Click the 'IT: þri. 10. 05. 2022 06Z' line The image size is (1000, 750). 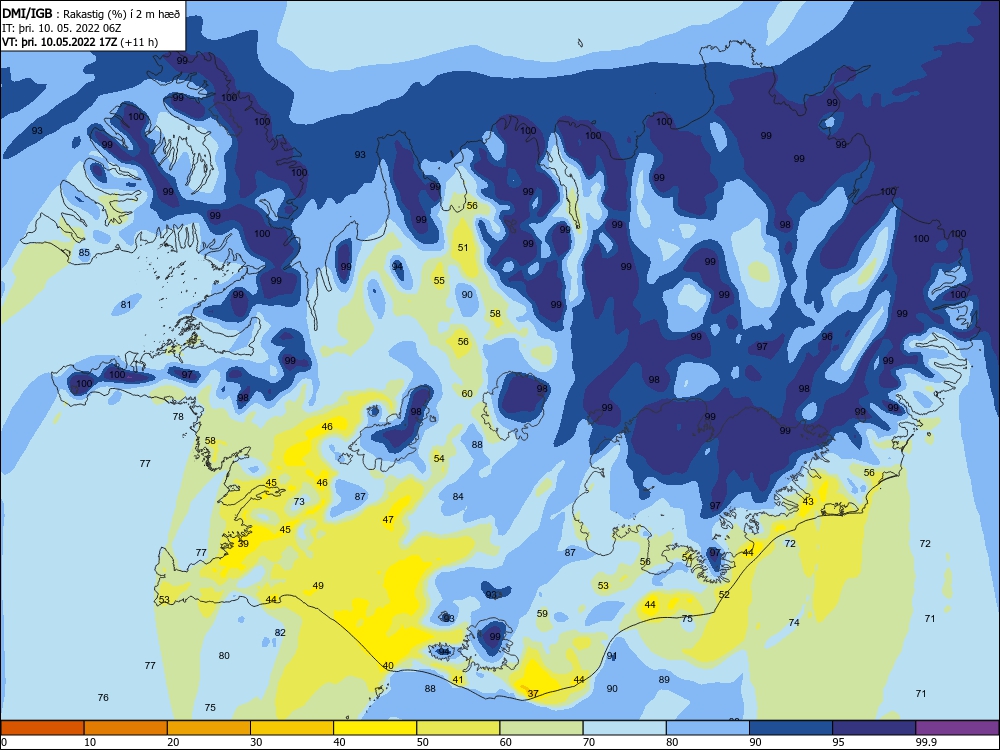tap(61, 28)
